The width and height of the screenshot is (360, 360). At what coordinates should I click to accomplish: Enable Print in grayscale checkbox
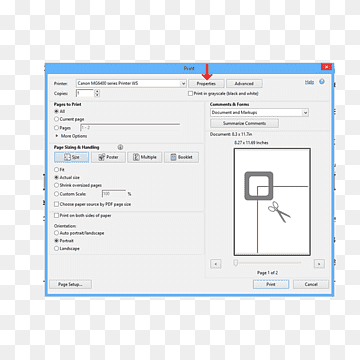tap(191, 94)
